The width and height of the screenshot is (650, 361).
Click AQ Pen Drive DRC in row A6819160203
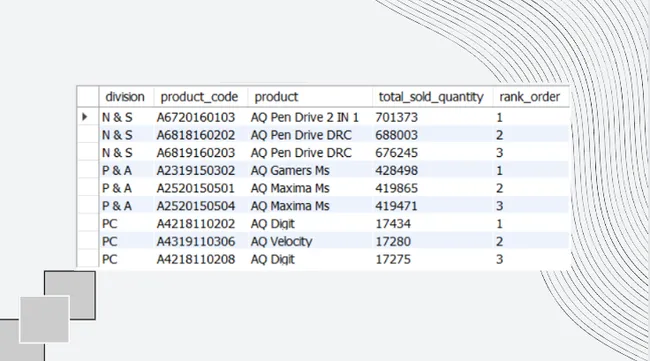(x=301, y=153)
